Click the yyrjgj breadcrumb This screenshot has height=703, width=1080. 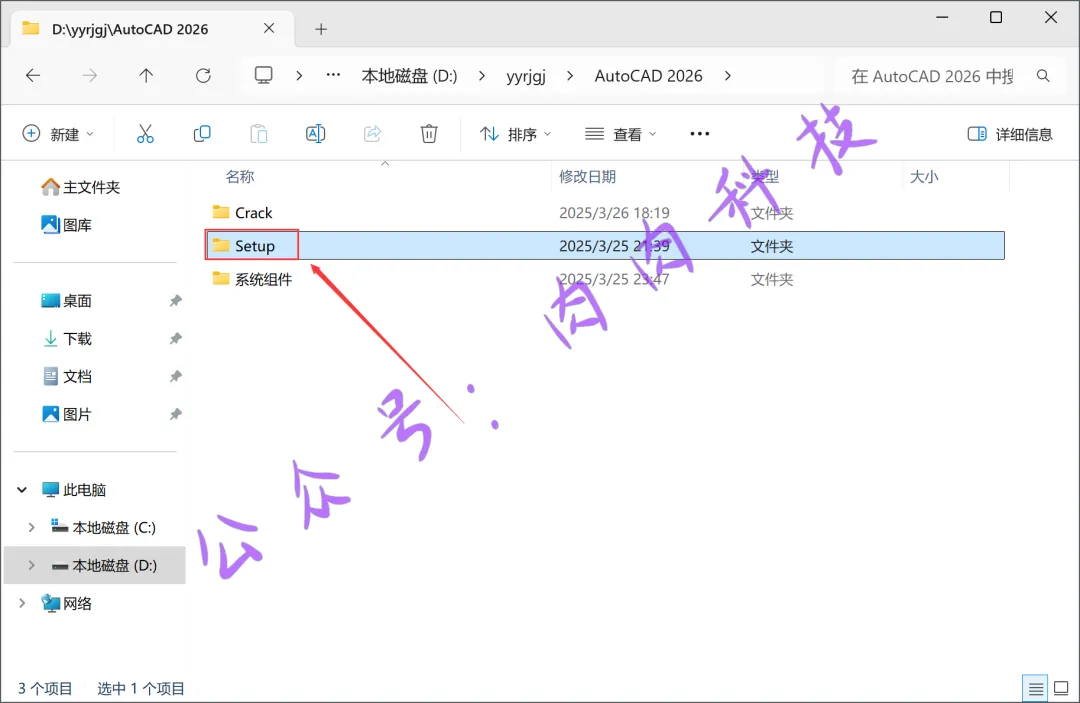coord(526,76)
